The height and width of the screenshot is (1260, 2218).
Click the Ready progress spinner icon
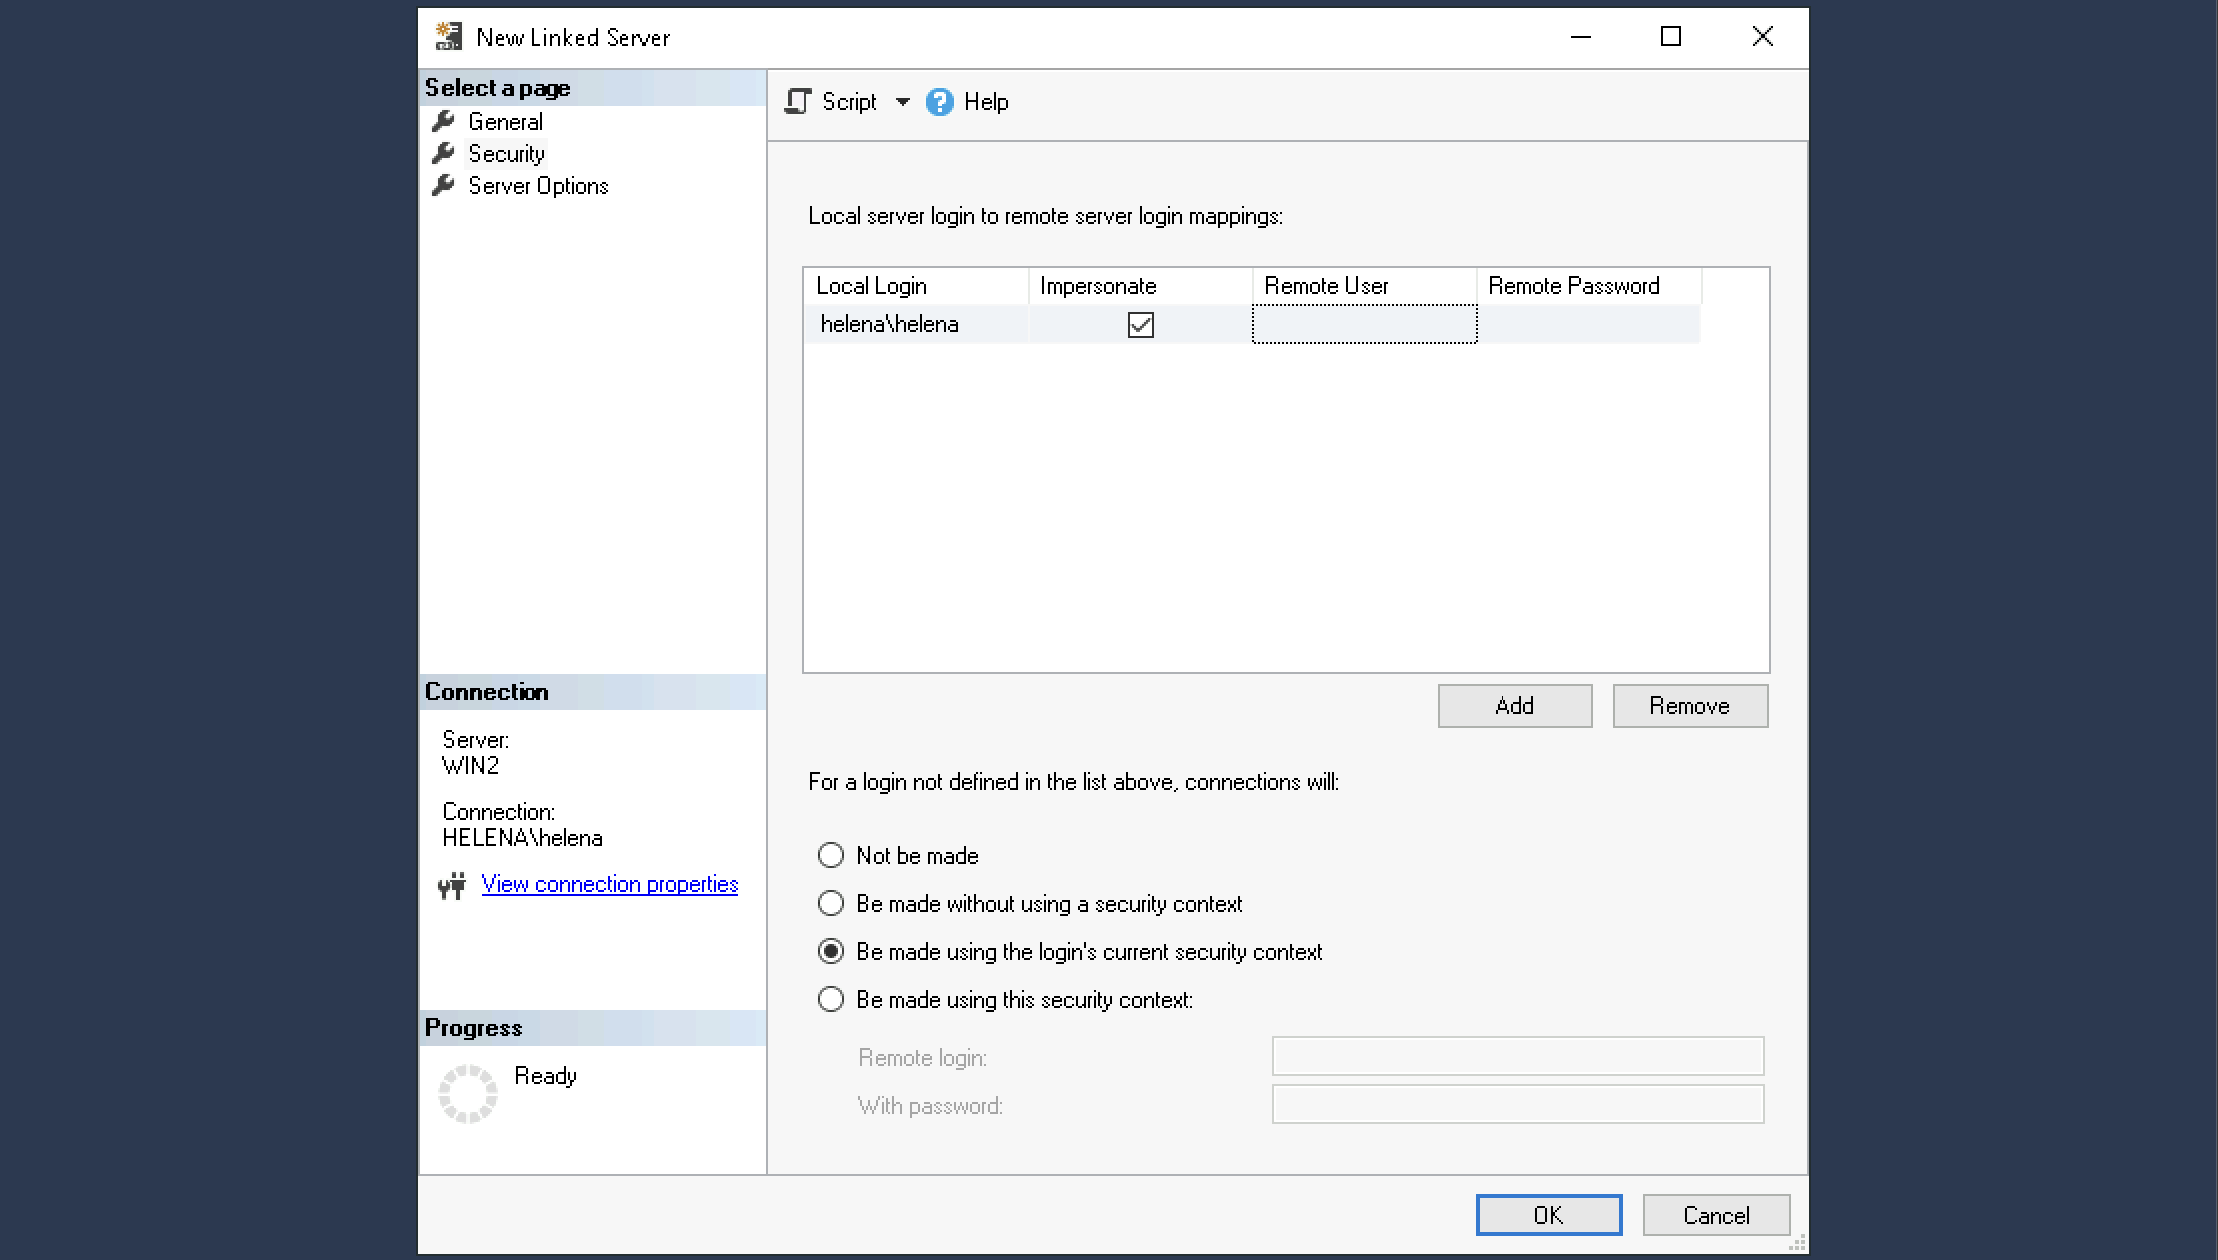click(467, 1093)
